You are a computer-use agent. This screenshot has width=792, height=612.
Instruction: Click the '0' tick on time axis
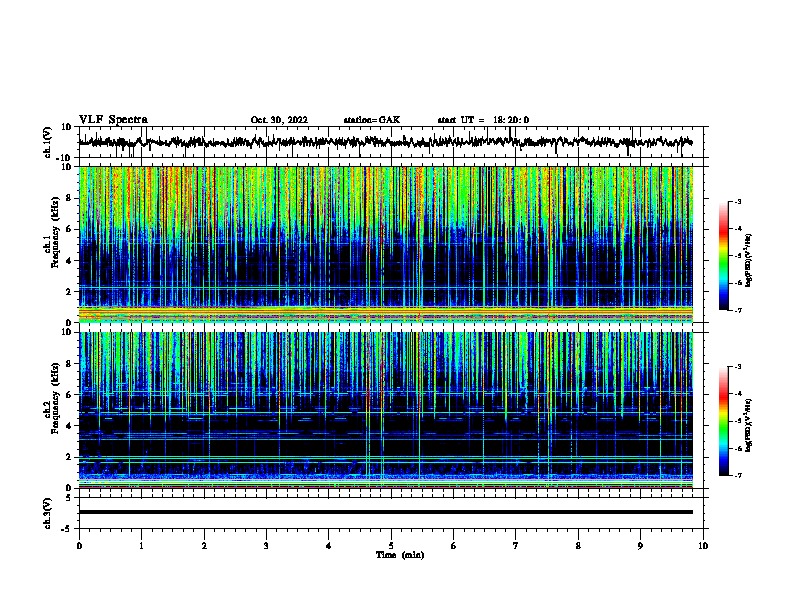click(x=79, y=546)
